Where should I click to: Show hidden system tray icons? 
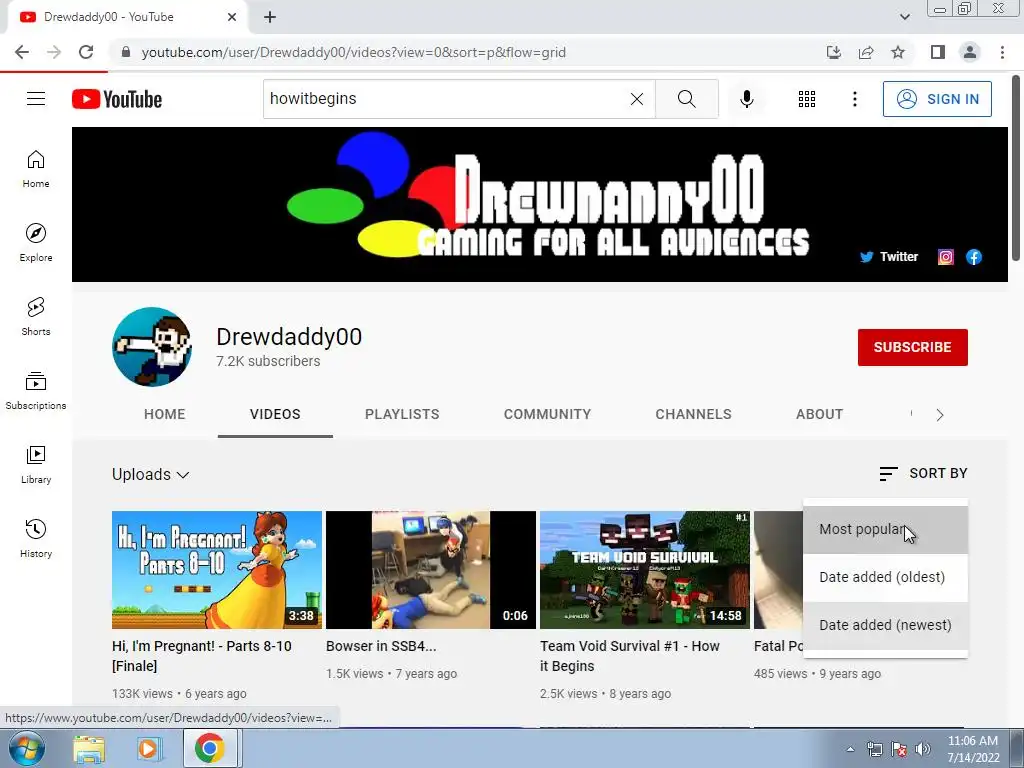point(850,750)
